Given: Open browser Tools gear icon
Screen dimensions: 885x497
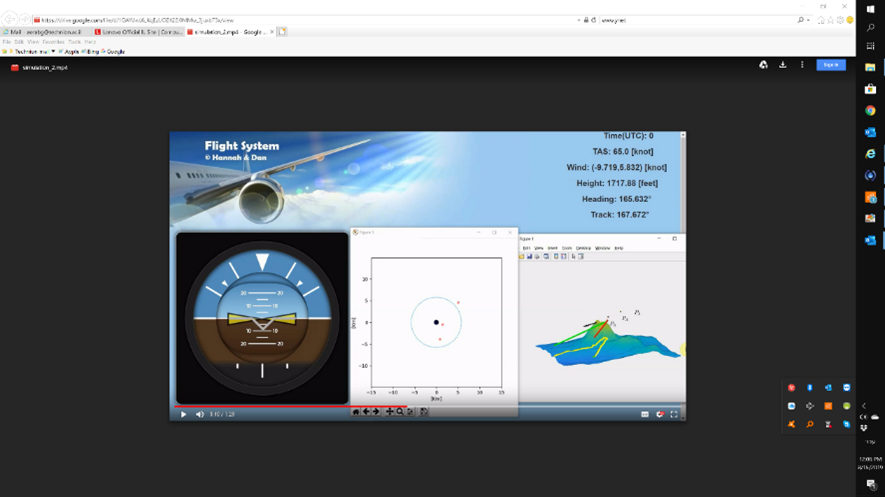Looking at the screenshot, I should click(x=840, y=20).
